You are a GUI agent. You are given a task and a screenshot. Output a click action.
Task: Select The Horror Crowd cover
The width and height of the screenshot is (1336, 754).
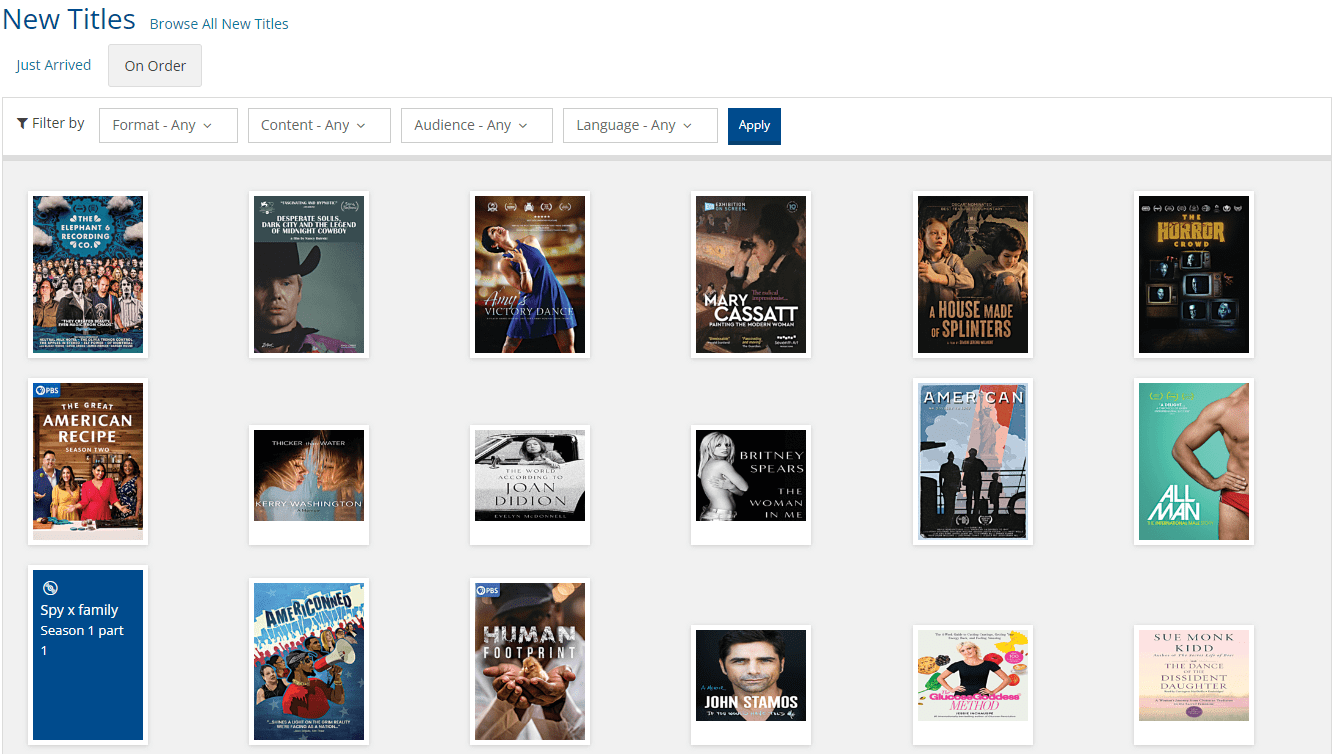(1194, 274)
